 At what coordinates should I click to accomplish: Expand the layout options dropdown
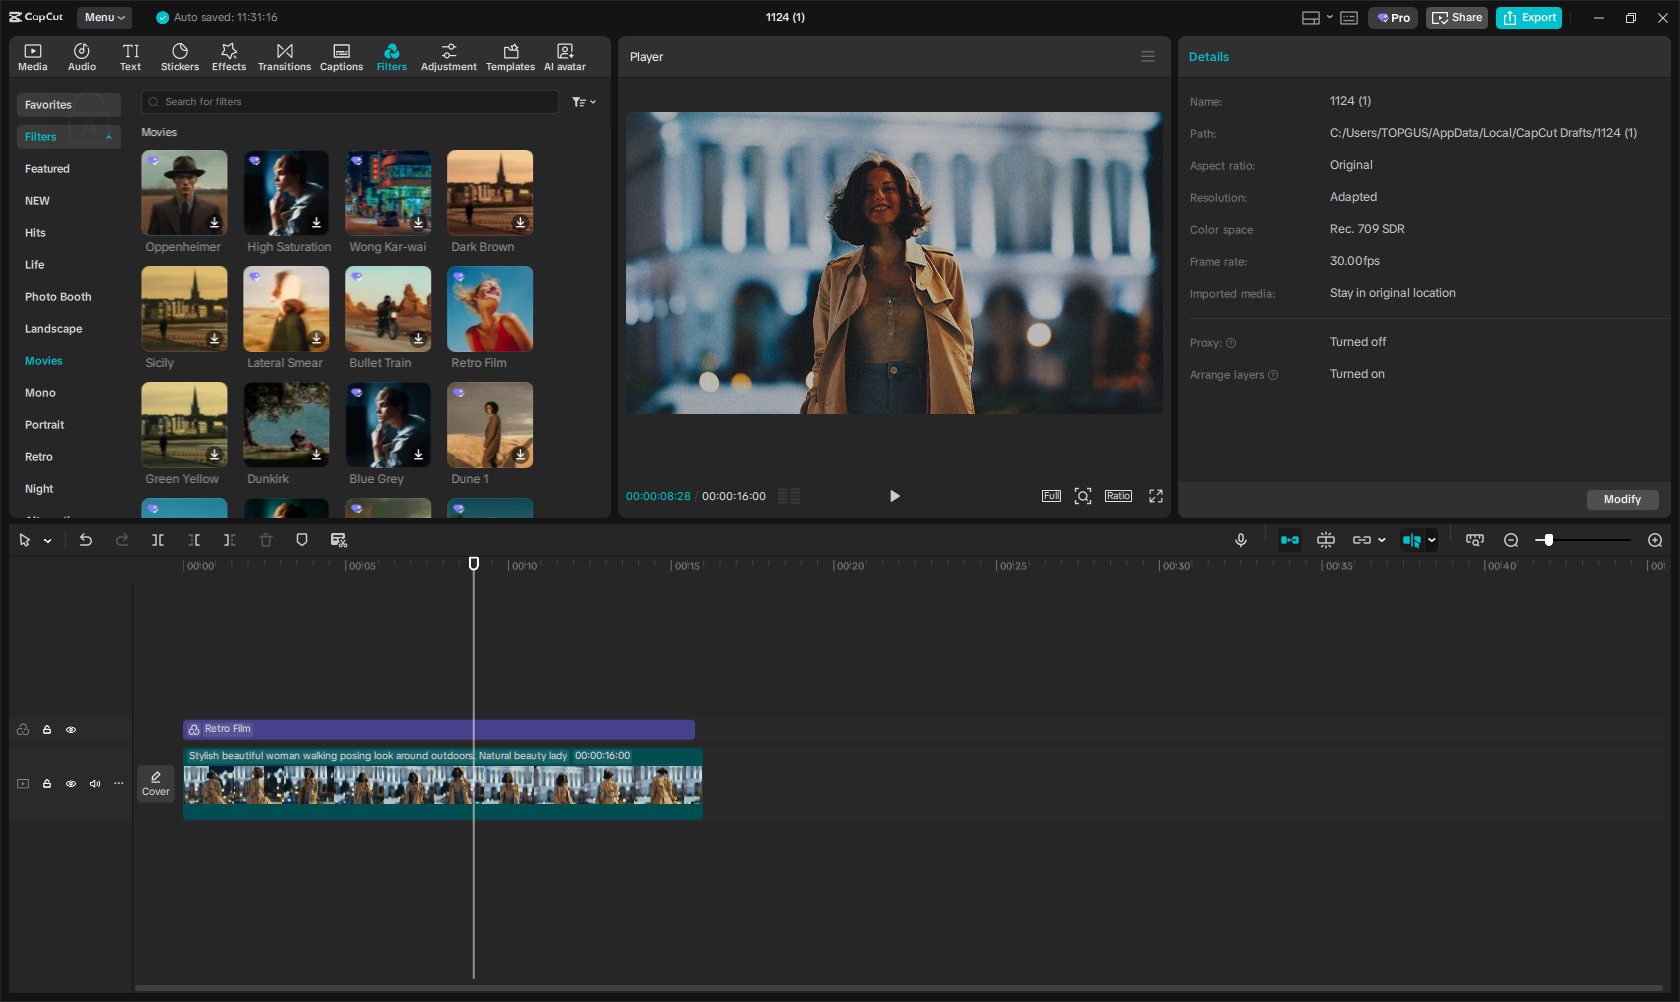[1329, 17]
